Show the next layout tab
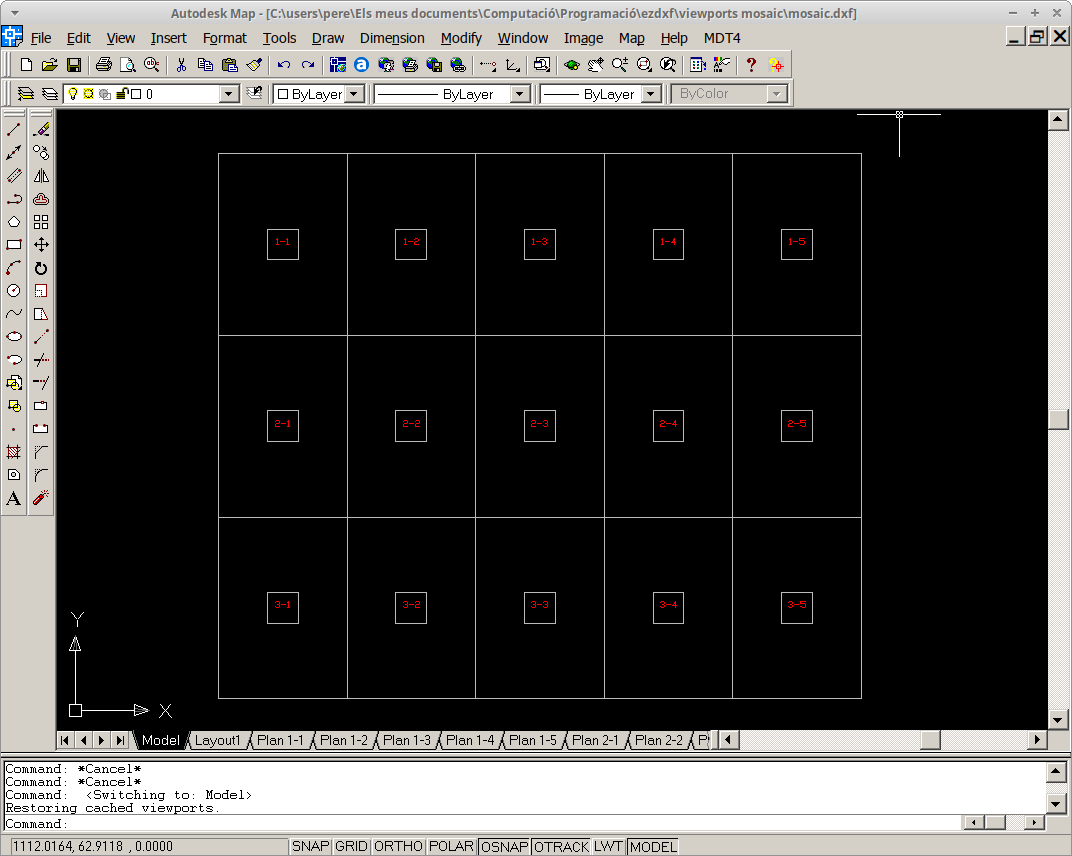Viewport: 1072px width, 856px height. [102, 740]
